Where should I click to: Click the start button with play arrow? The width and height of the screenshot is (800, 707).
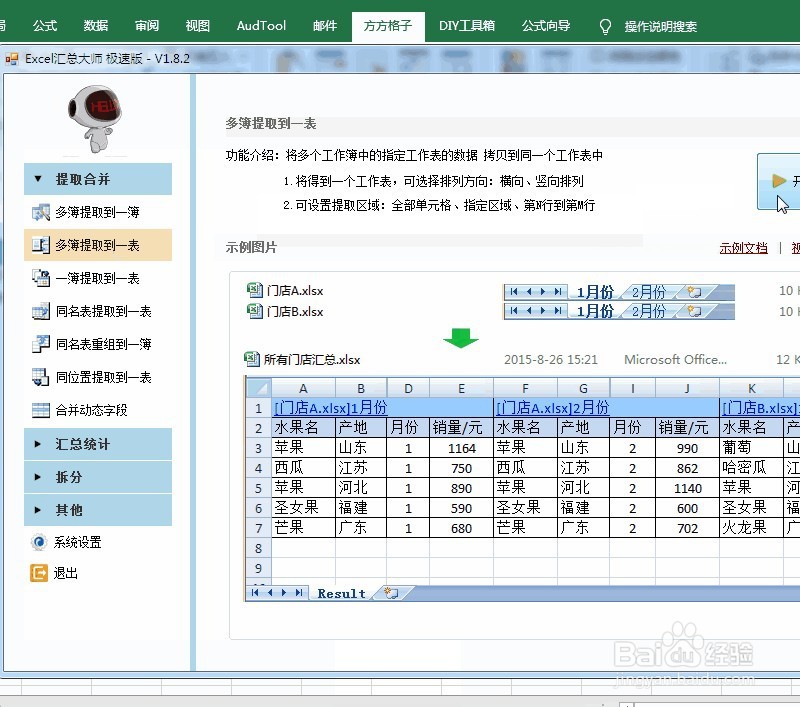pos(779,181)
